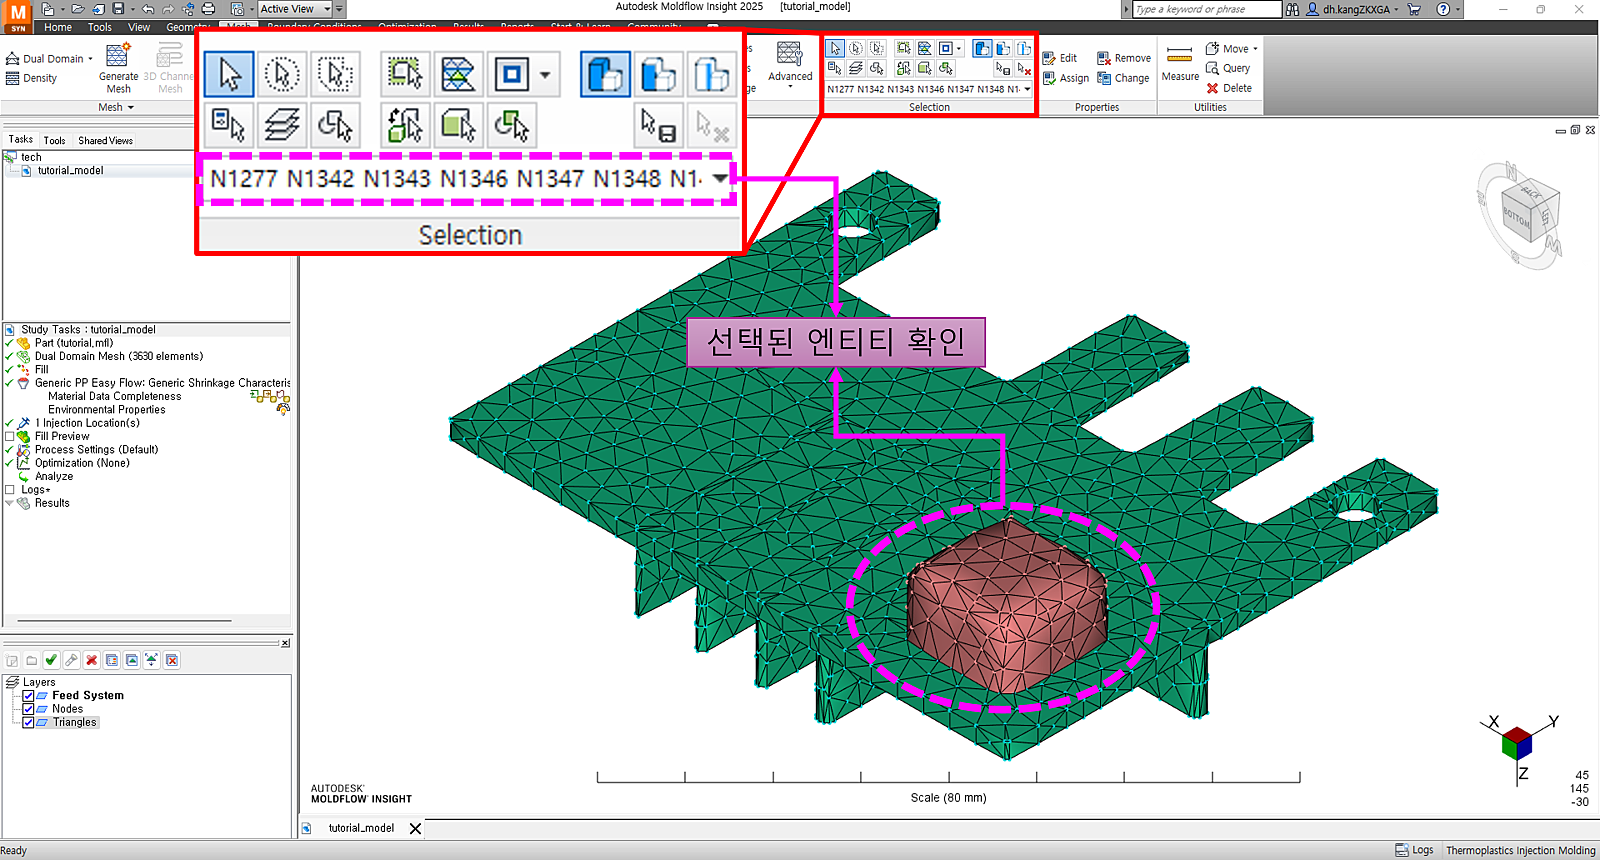Click the Advanced mesh tools icon
This screenshot has width=1600, height=860.
[x=789, y=54]
